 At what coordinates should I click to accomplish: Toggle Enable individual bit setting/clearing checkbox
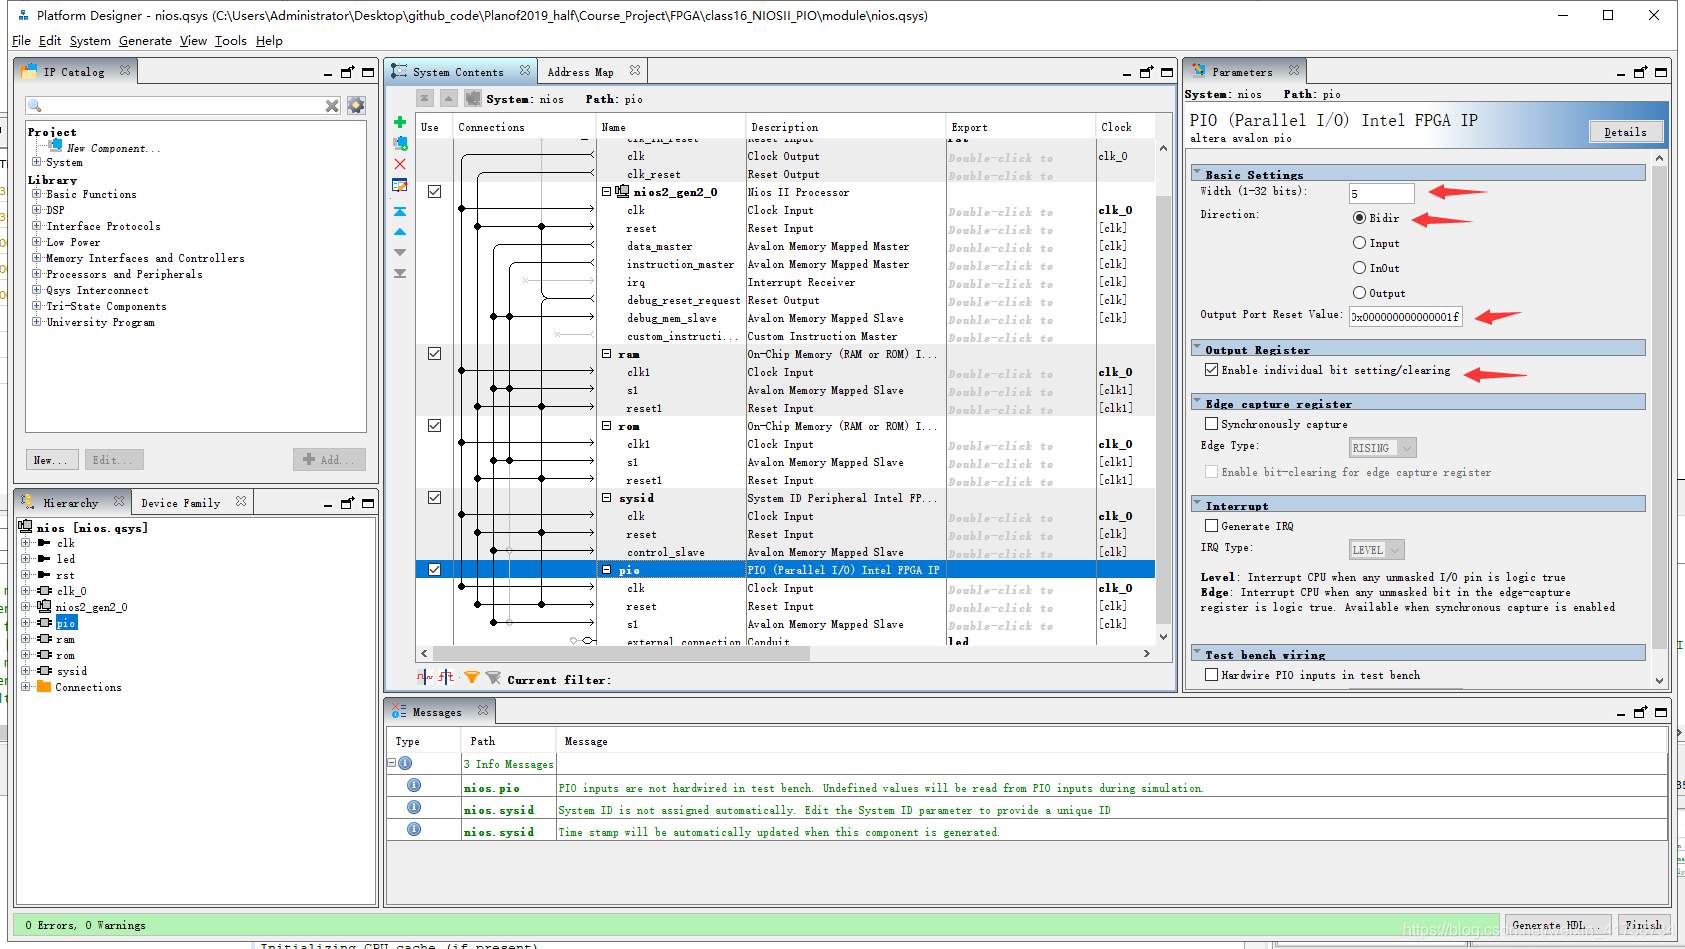click(x=1211, y=370)
